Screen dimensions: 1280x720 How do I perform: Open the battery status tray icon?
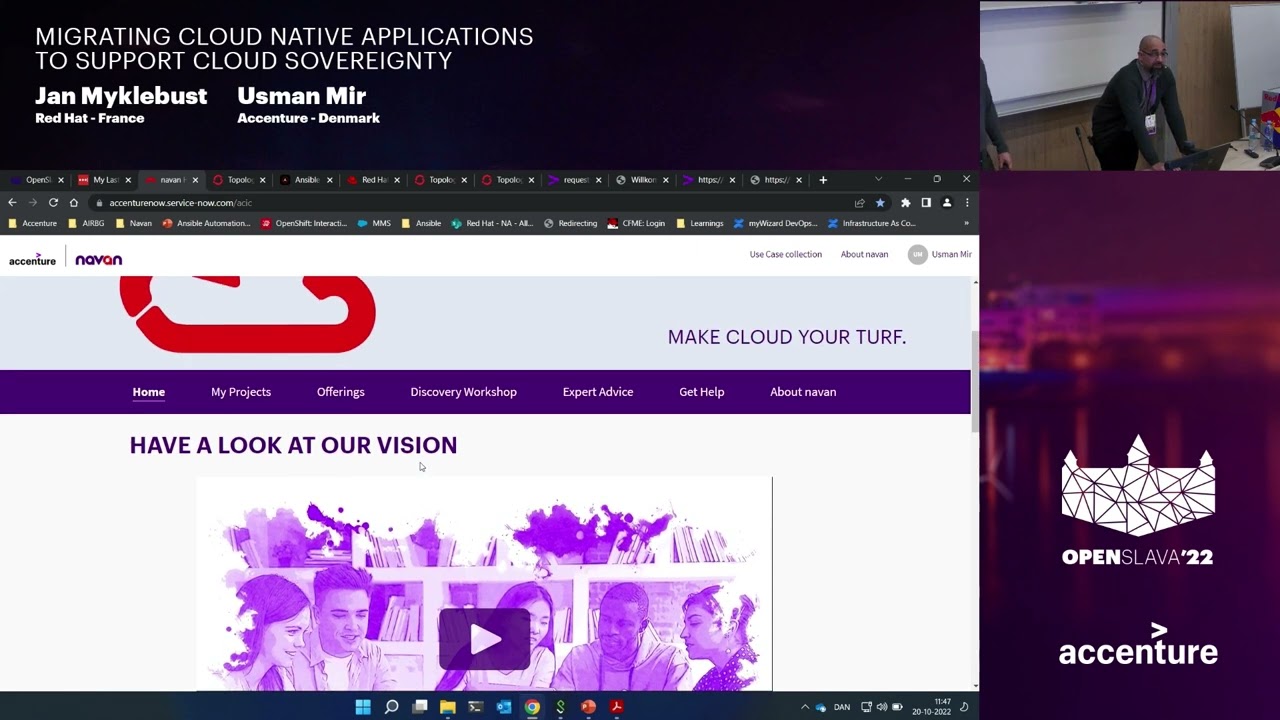[897, 707]
